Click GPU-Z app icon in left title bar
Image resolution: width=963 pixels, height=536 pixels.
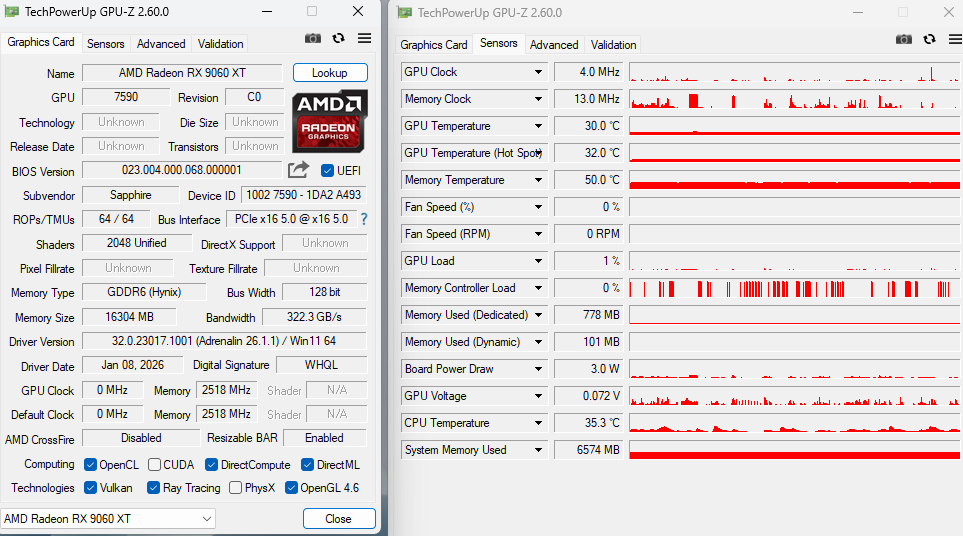coord(12,12)
